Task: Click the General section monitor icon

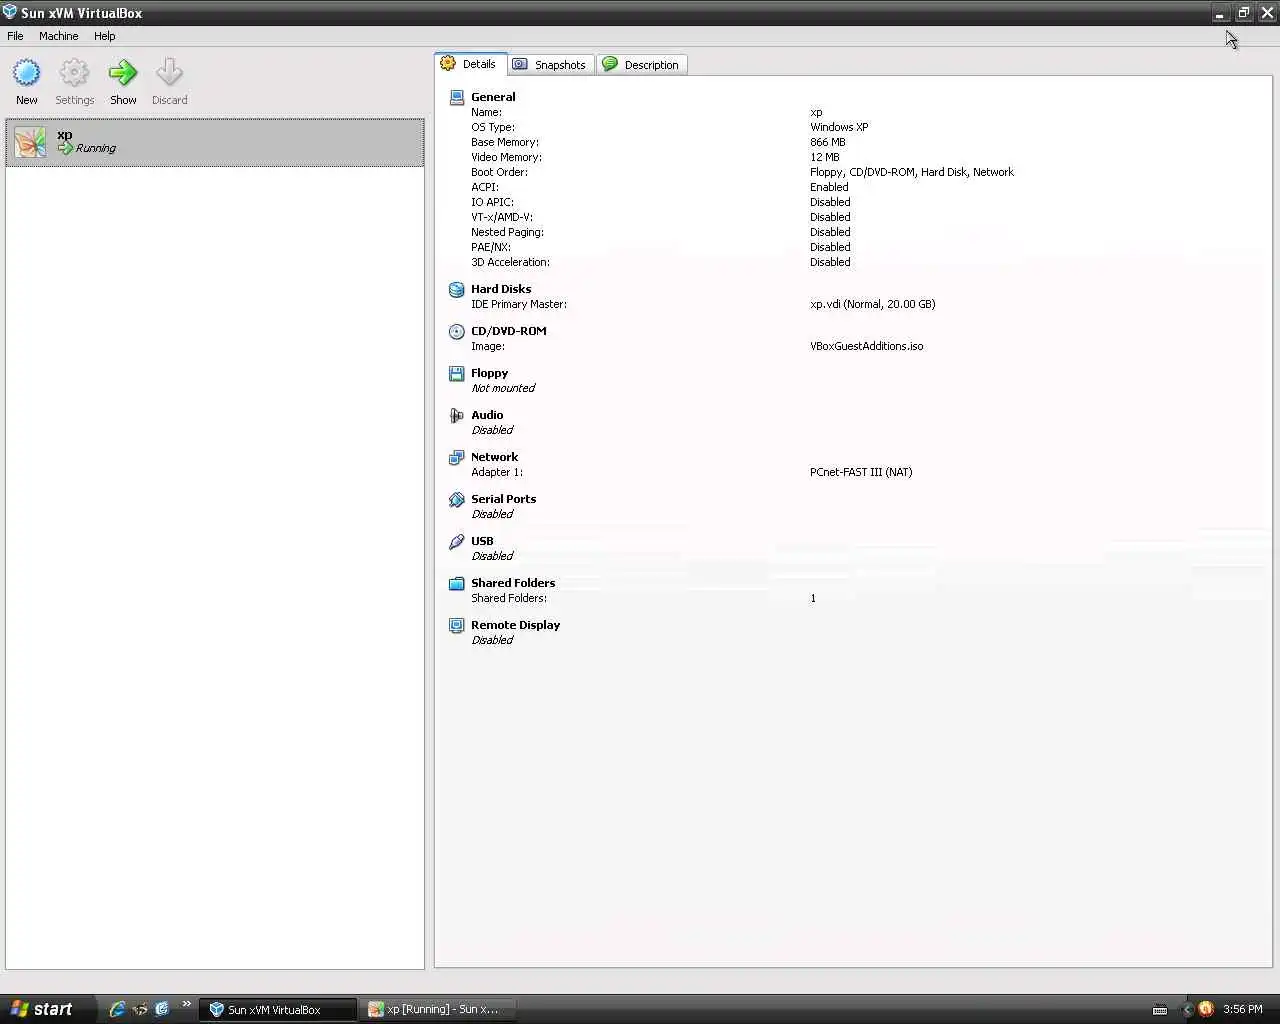Action: [x=457, y=97]
